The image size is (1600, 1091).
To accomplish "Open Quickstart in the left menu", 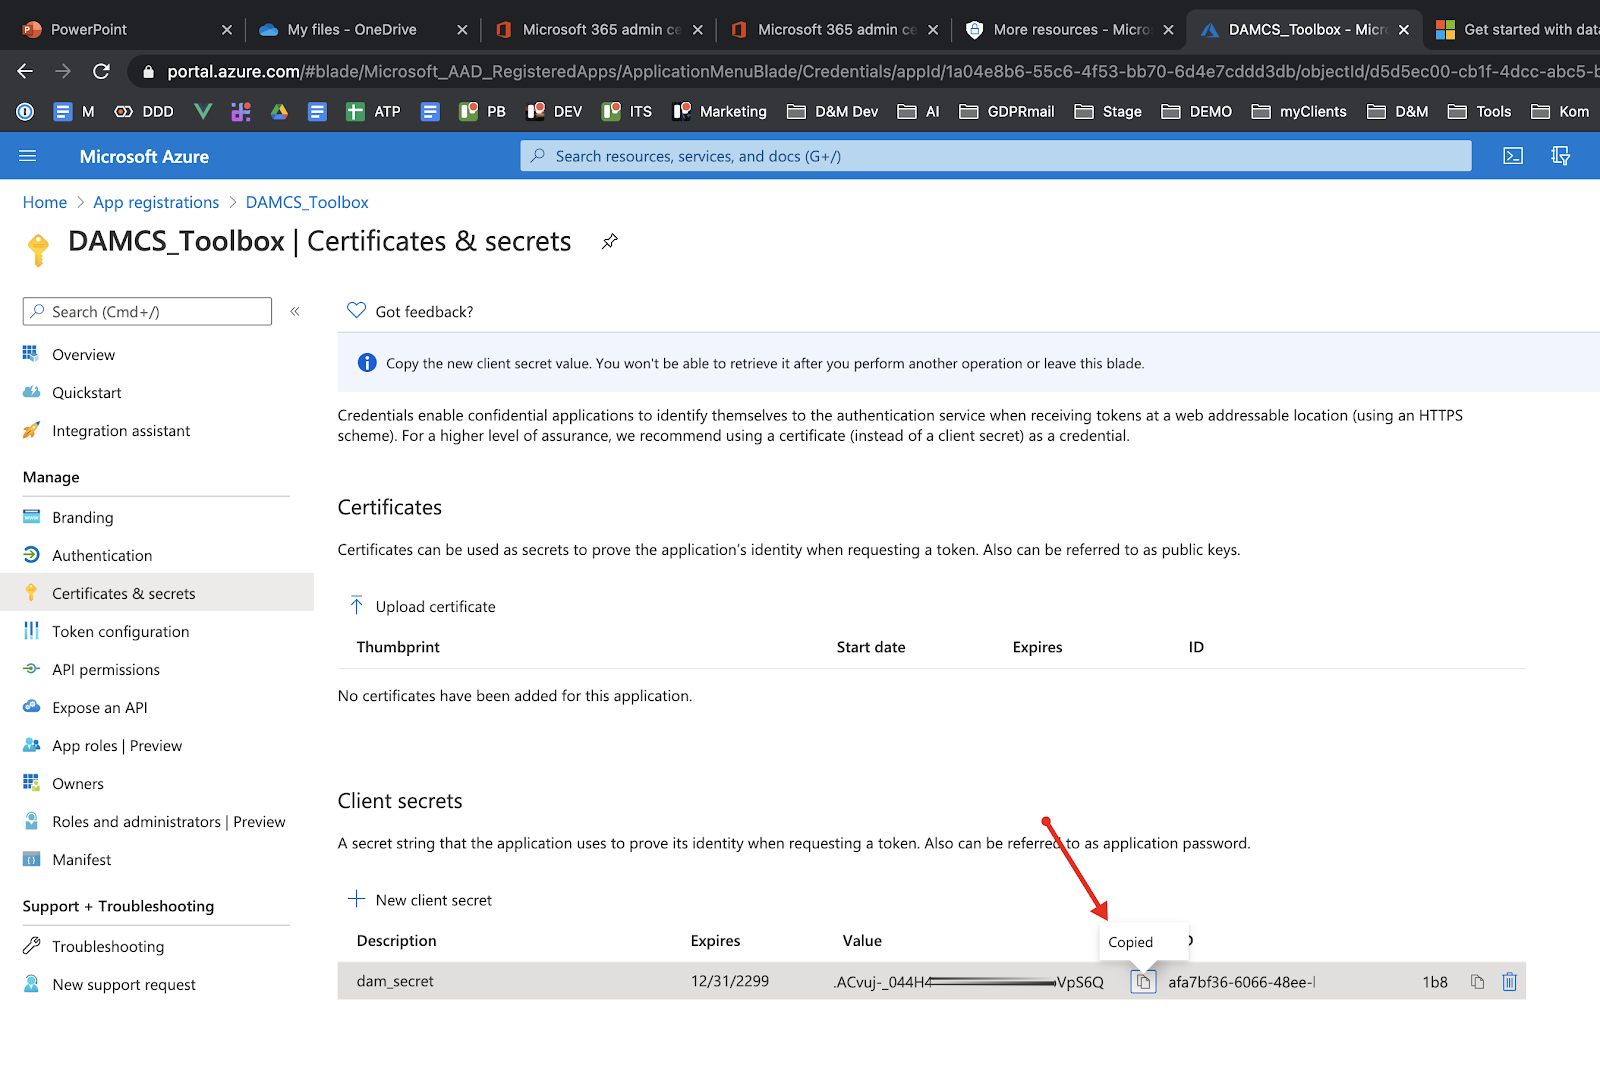I will tap(87, 393).
